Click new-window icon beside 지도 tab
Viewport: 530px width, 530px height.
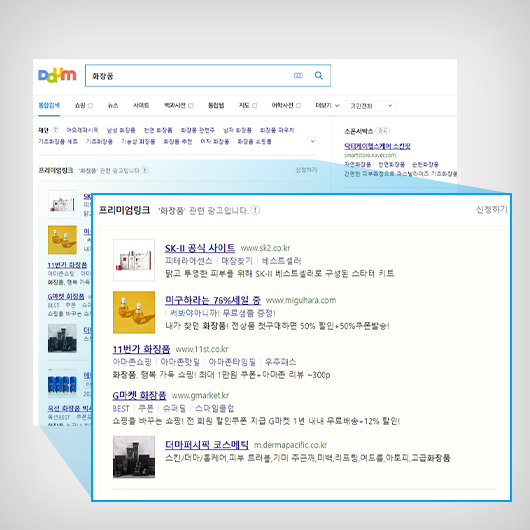(255, 106)
